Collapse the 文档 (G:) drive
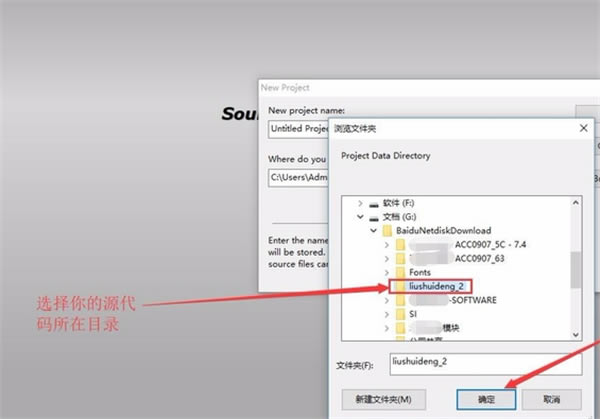Viewport: 600px width, 419px height. [x=360, y=217]
